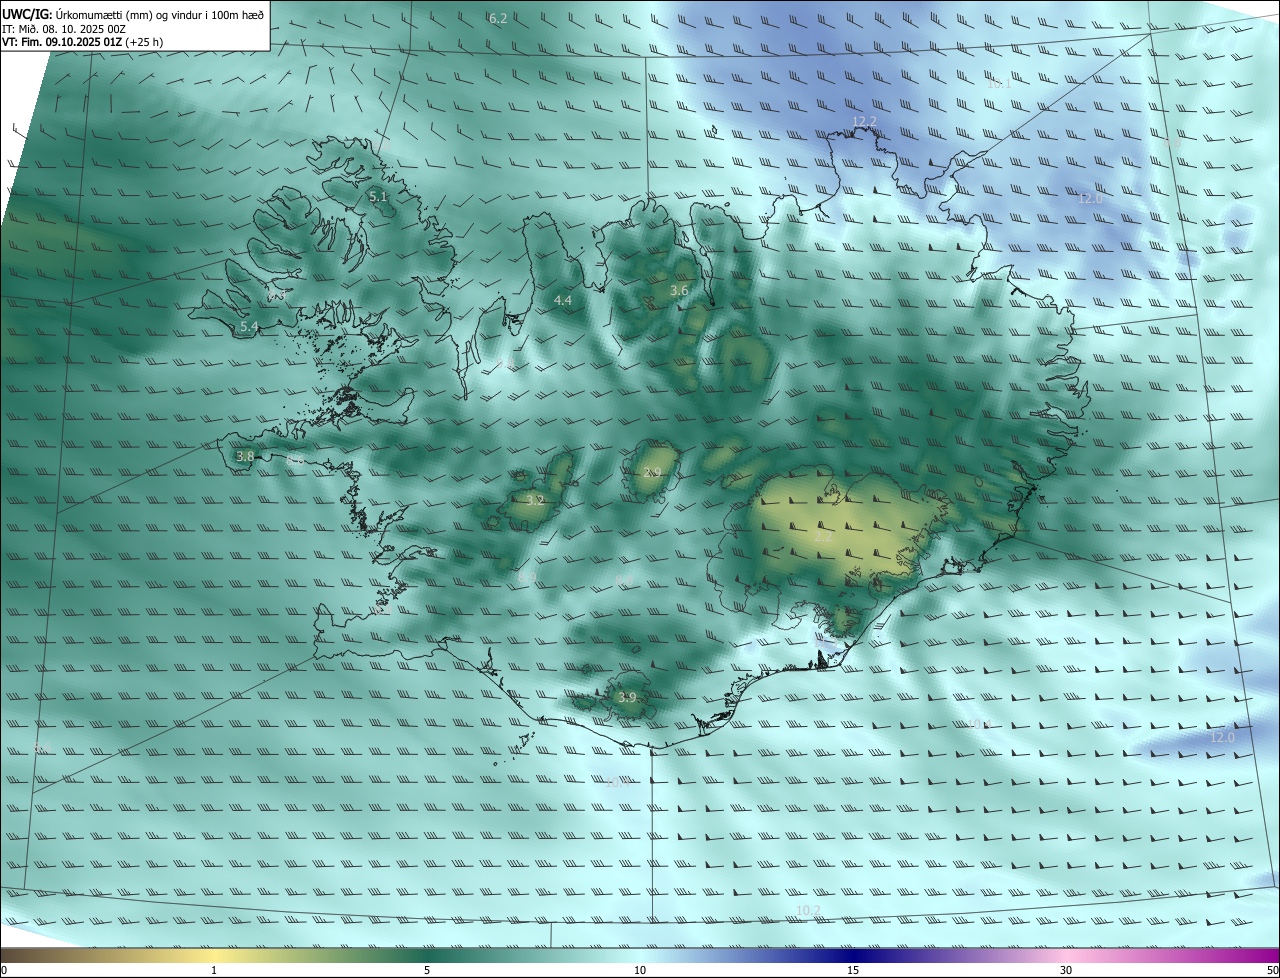Screen dimensions: 1280x978
Task: Click the 10.2 value label
Action: pos(808,910)
